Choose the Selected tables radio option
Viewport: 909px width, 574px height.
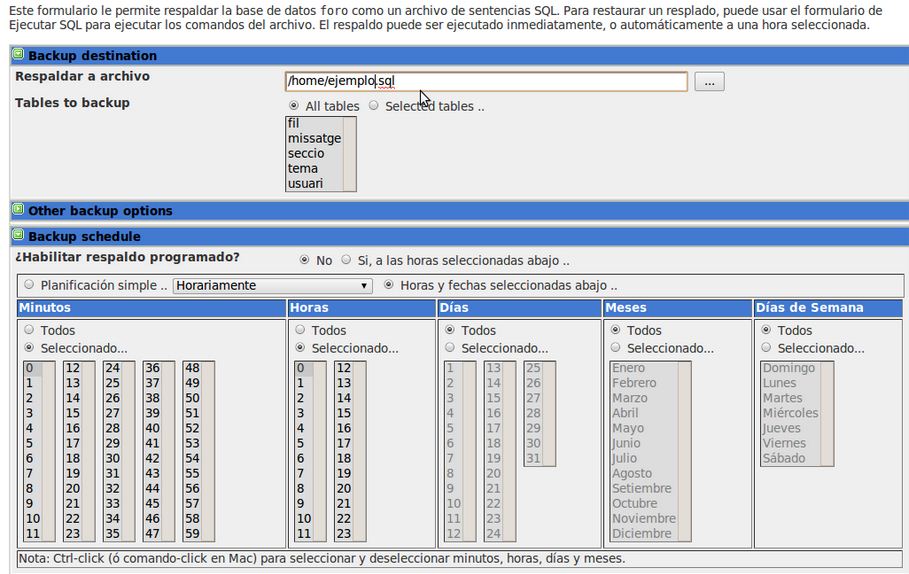(373, 106)
